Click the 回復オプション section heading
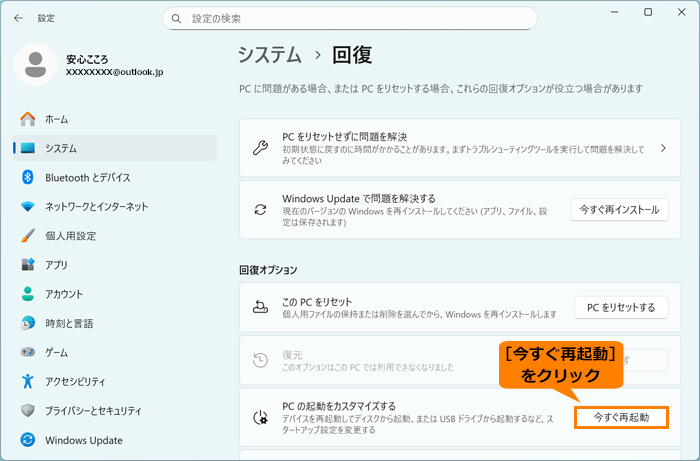This screenshot has height=461, width=700. (x=268, y=270)
